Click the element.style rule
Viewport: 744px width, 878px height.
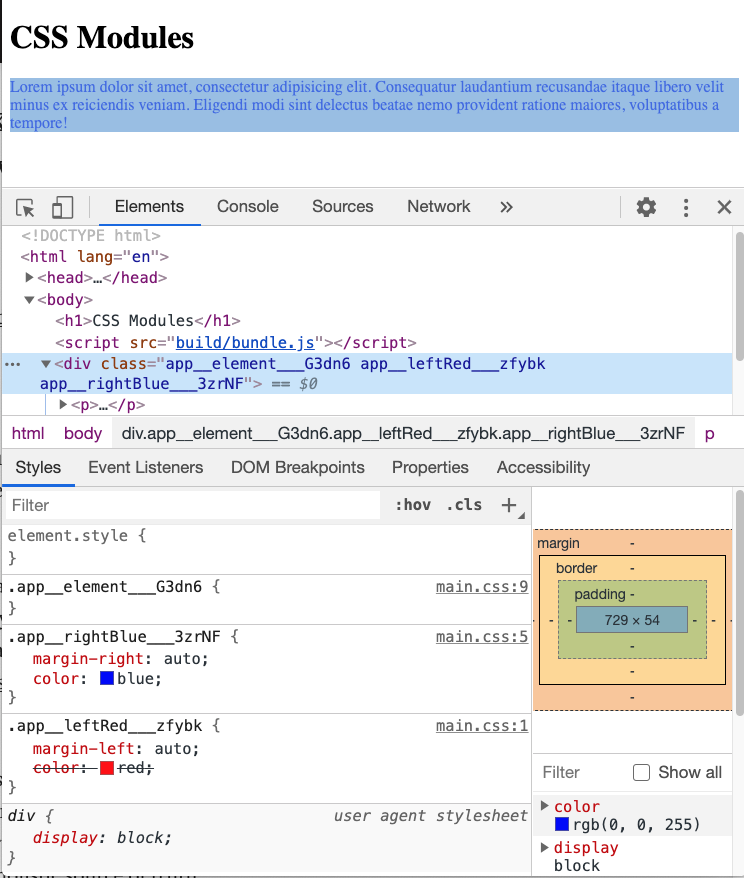(x=77, y=536)
